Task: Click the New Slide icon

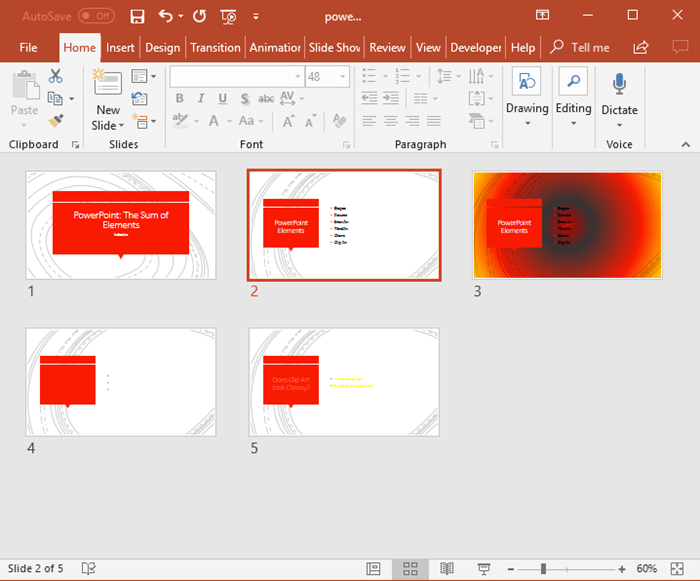Action: pyautogui.click(x=107, y=84)
